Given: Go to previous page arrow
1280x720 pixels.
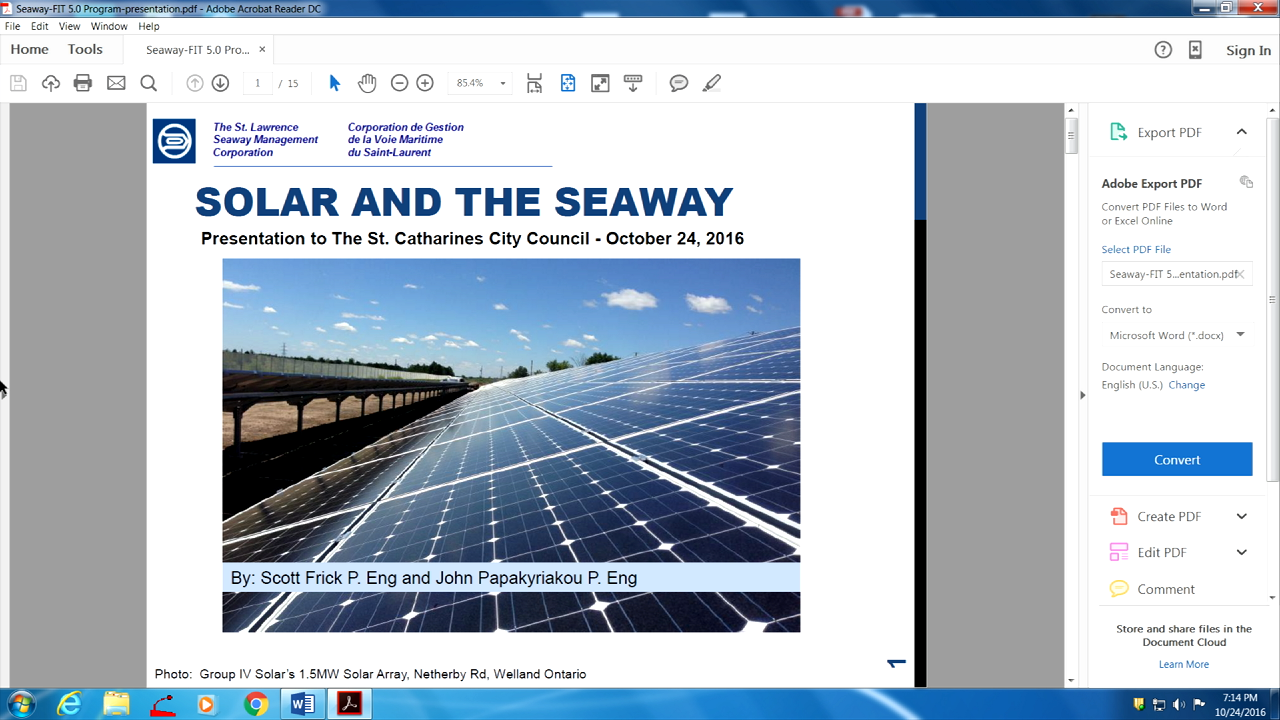Looking at the screenshot, I should [x=195, y=83].
